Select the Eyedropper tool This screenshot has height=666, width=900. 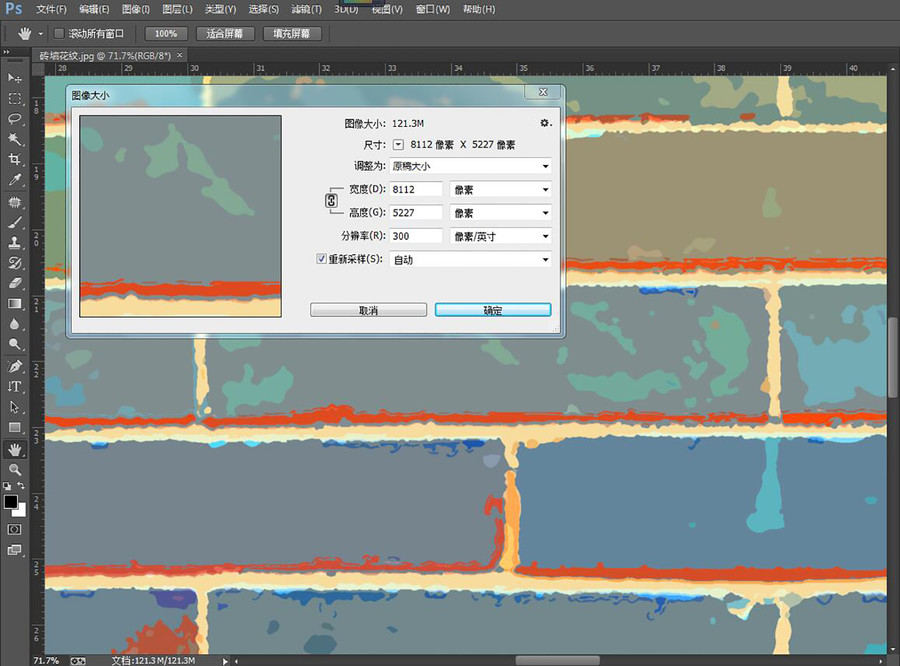[x=14, y=180]
